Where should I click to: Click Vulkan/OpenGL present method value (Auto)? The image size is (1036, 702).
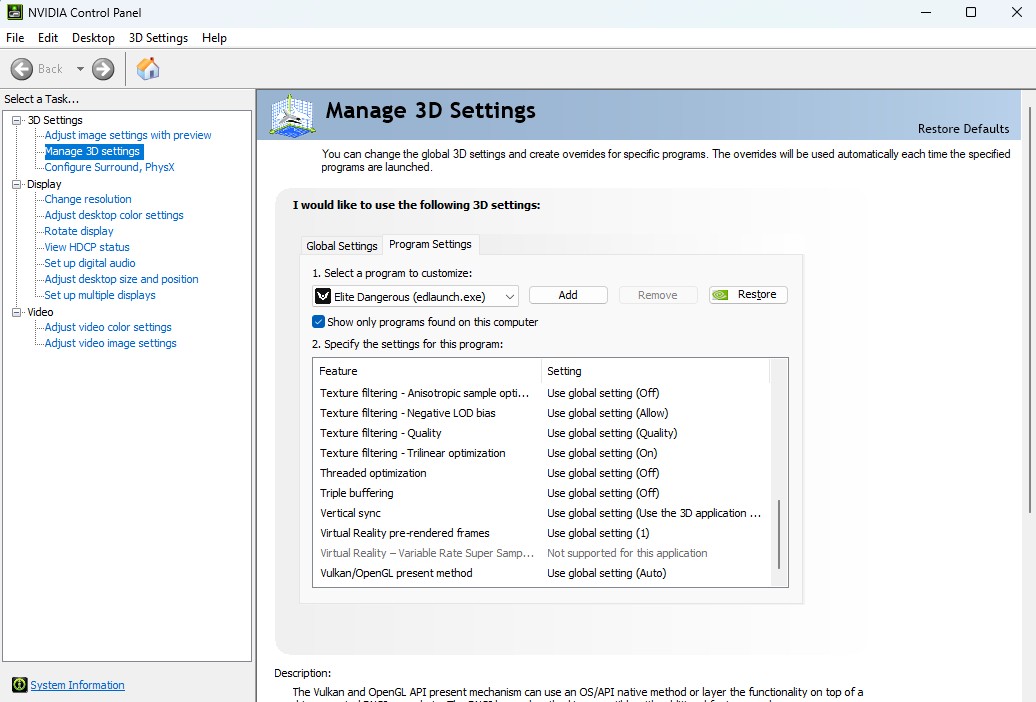607,573
